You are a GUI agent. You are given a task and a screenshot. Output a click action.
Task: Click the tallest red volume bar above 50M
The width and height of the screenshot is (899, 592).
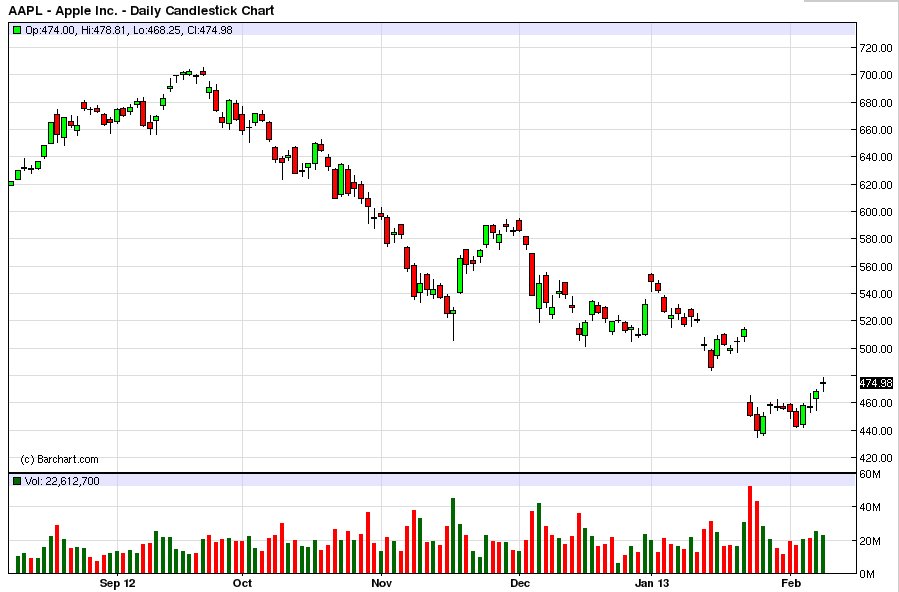750,530
